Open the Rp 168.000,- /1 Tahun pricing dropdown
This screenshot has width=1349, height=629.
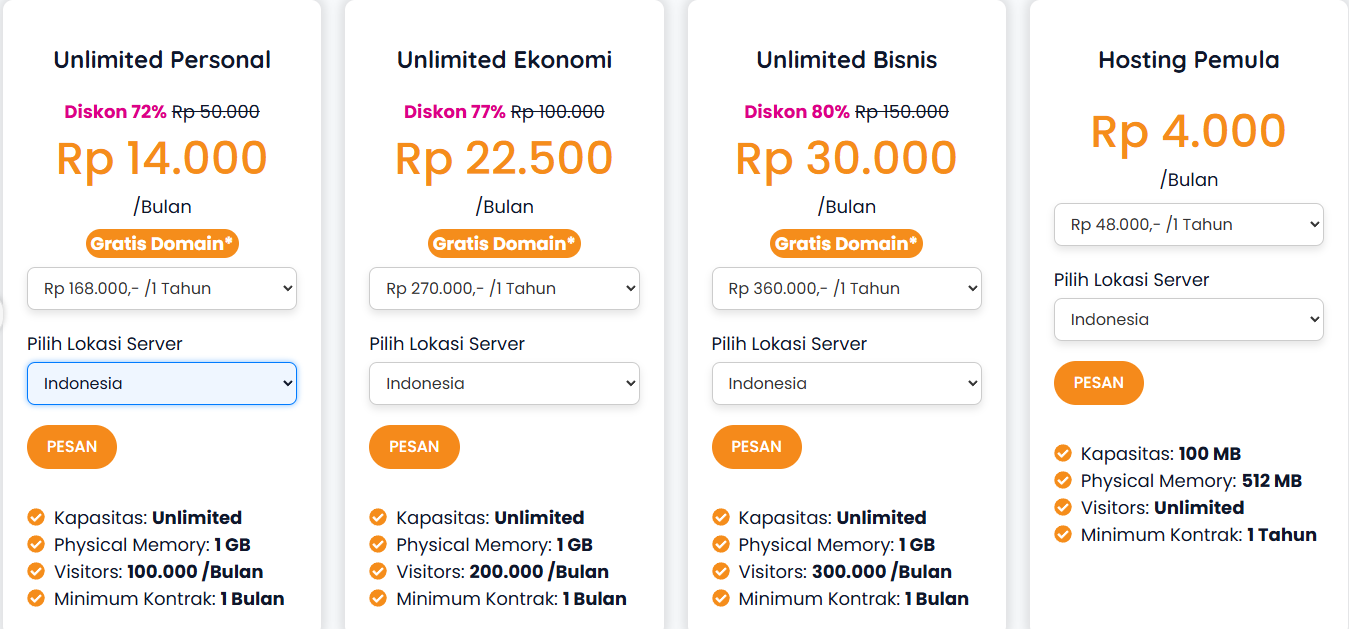pos(161,288)
